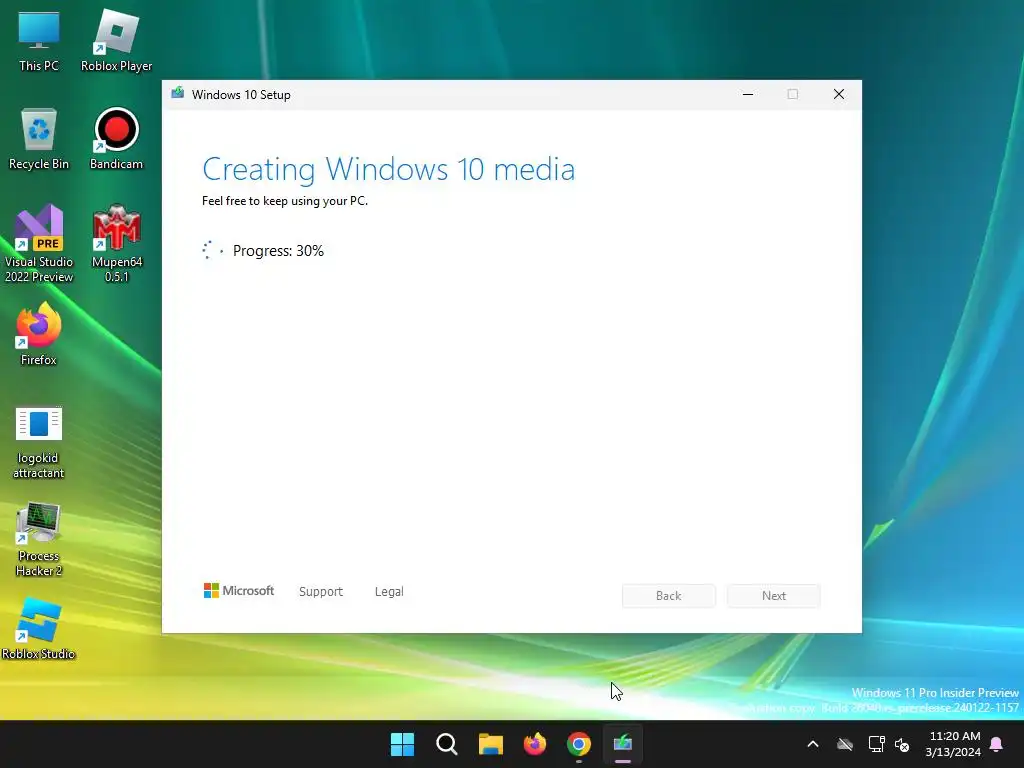Open Visual Studio 2022 Preview shortcut

[x=39, y=244]
